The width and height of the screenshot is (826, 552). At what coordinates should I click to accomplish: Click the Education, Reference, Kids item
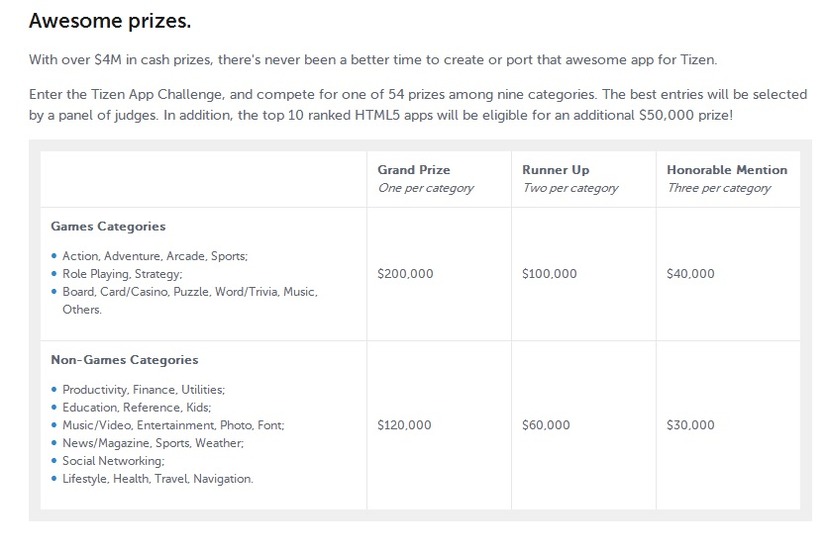pos(136,408)
